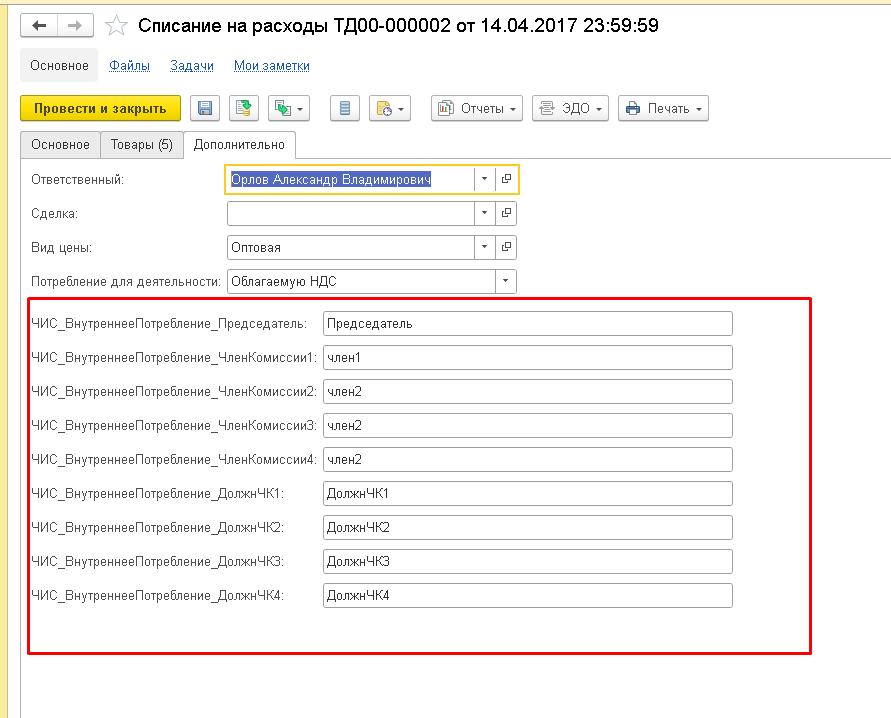Click the ЧленКомиссии2 input field
This screenshot has width=891, height=718.
(528, 391)
